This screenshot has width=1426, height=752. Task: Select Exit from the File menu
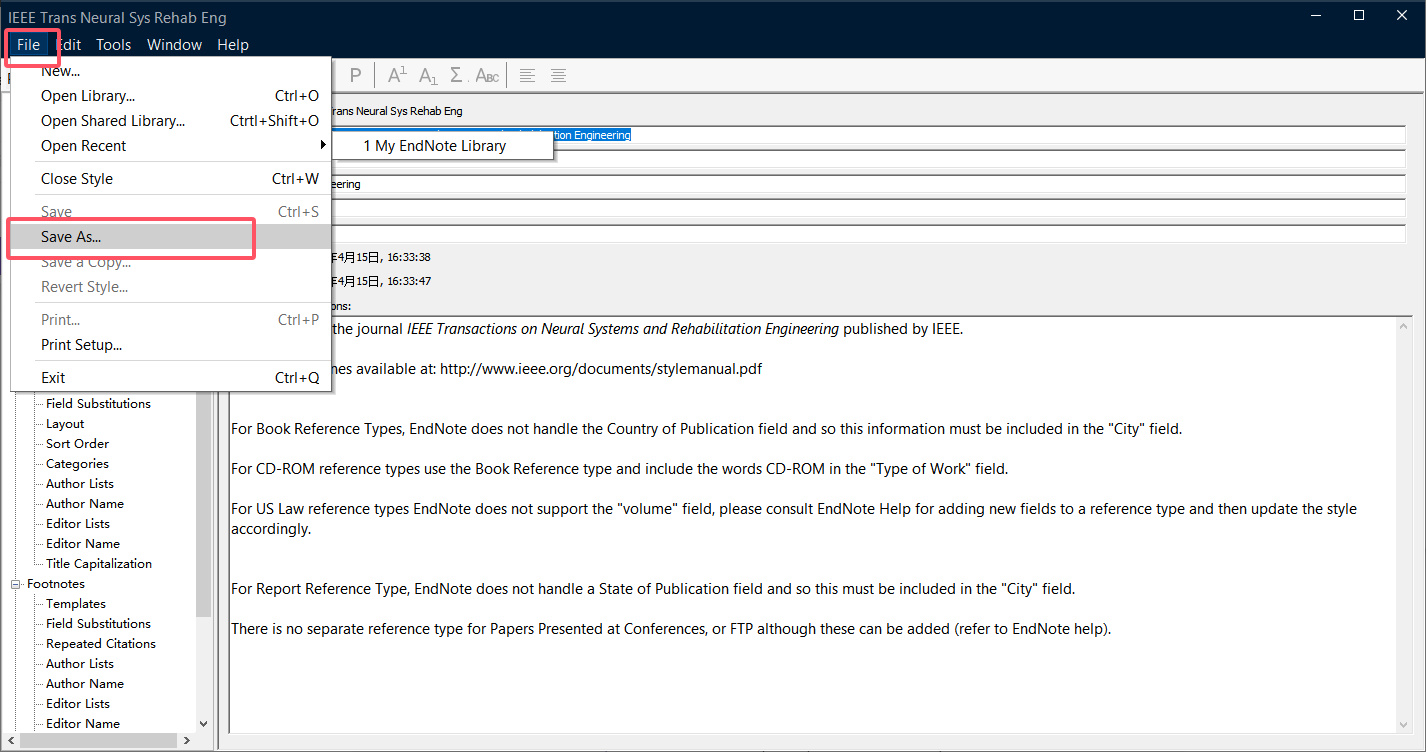click(170, 378)
